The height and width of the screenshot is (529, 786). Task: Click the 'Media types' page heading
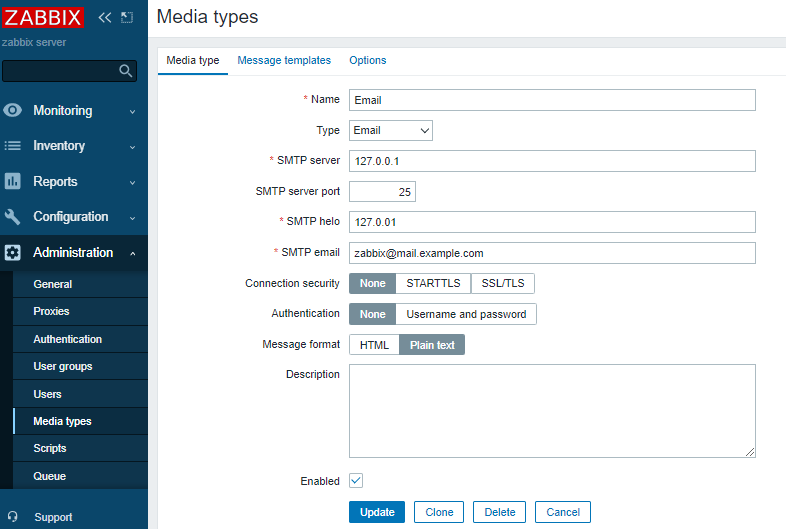(x=208, y=17)
